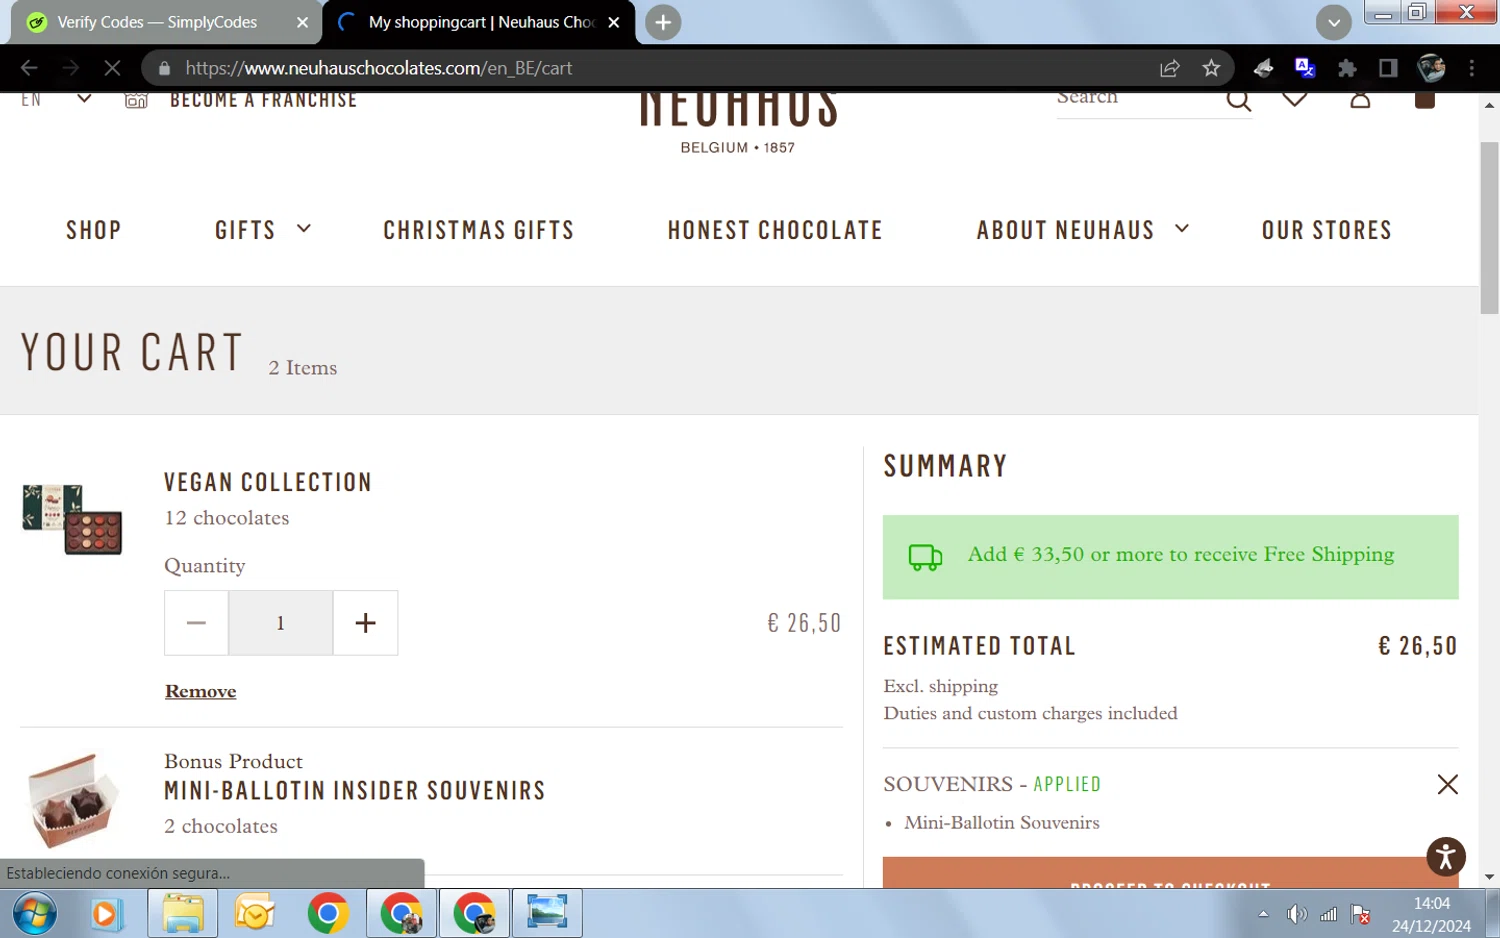Show hidden tray icons arrow
The height and width of the screenshot is (938, 1500).
pos(1263,914)
